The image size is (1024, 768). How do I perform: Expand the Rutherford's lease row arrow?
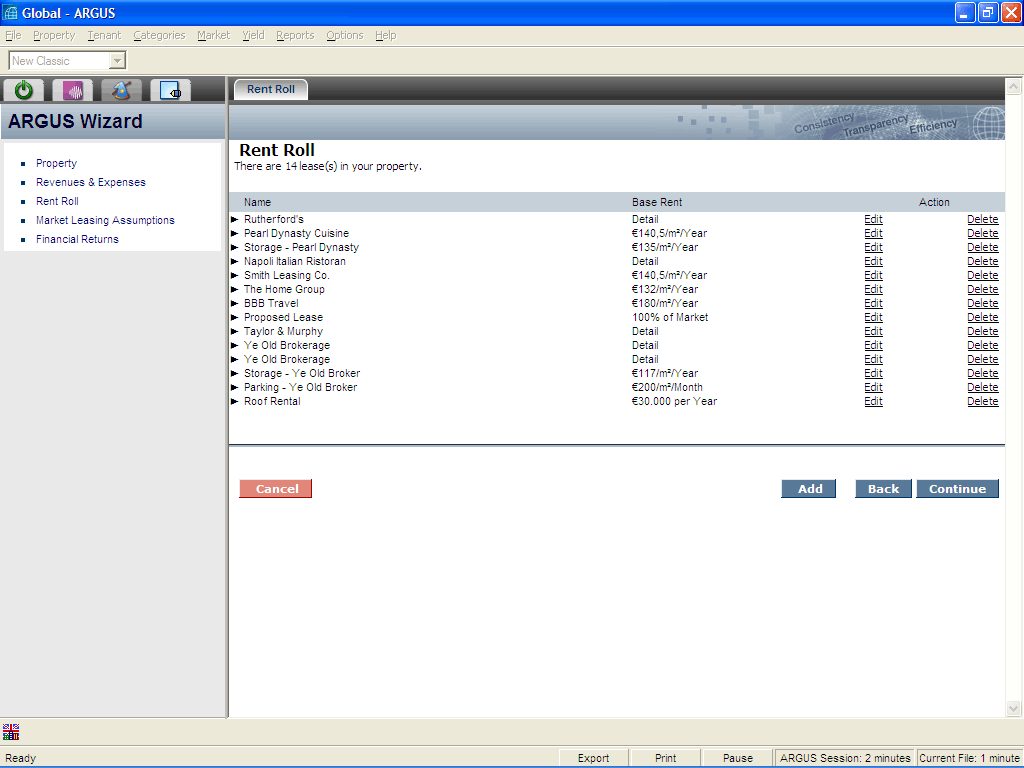(x=234, y=219)
